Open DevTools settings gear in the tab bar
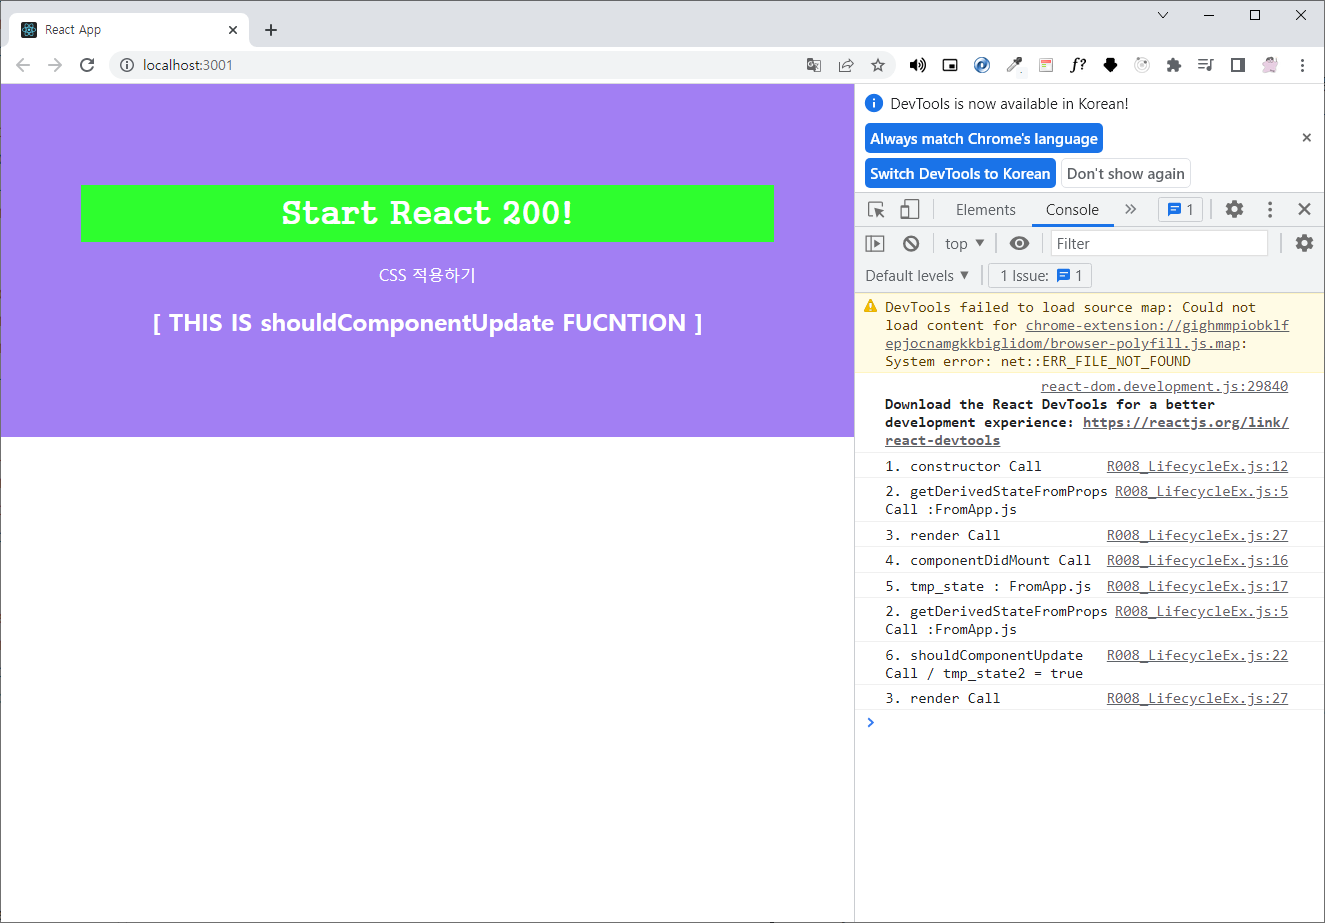1325x923 pixels. pos(1235,209)
